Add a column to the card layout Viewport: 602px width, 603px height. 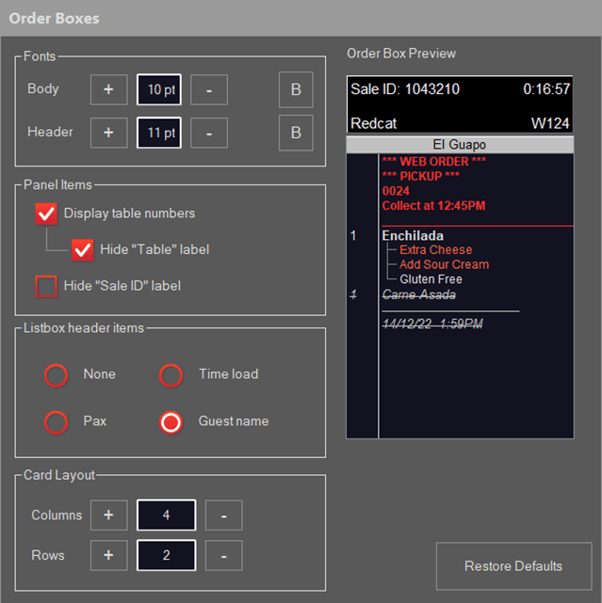point(109,515)
